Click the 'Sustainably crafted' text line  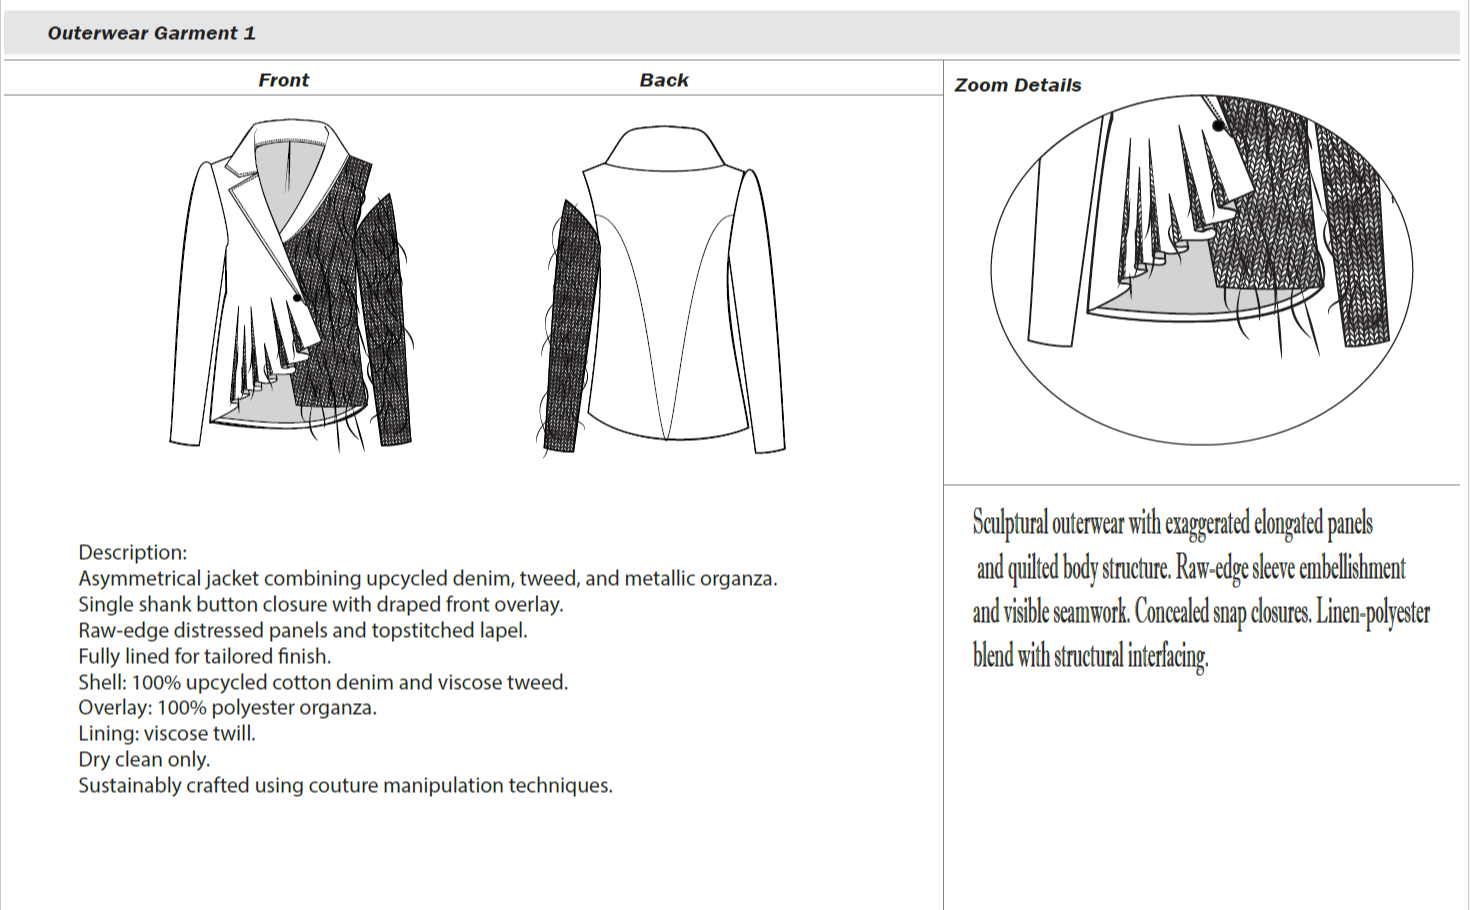click(345, 786)
